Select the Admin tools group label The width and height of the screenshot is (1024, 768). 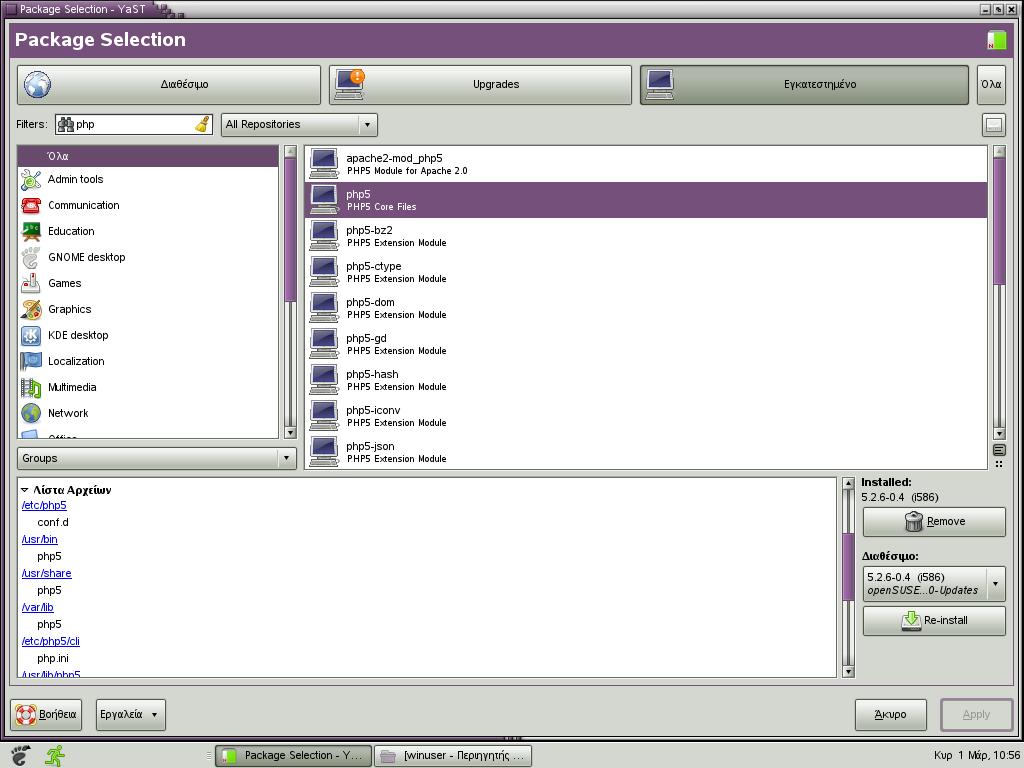point(76,180)
